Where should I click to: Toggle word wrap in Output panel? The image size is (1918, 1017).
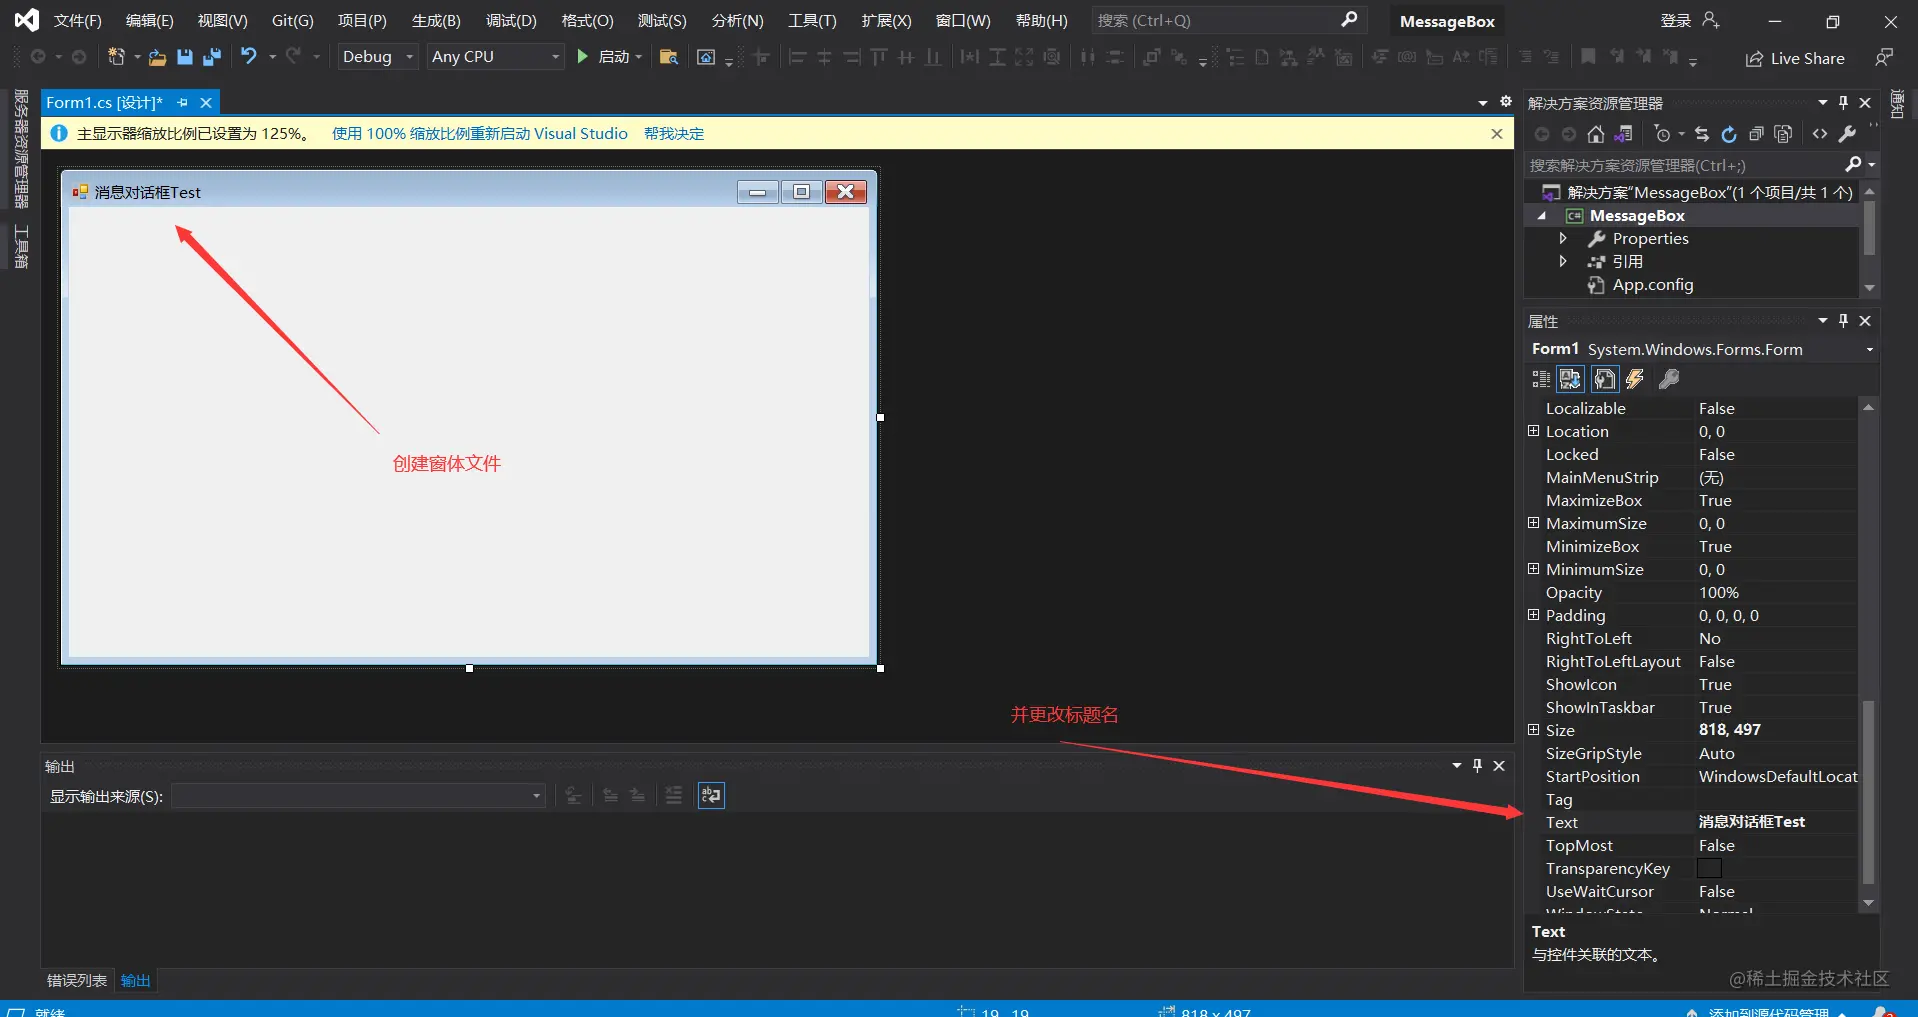coord(711,796)
